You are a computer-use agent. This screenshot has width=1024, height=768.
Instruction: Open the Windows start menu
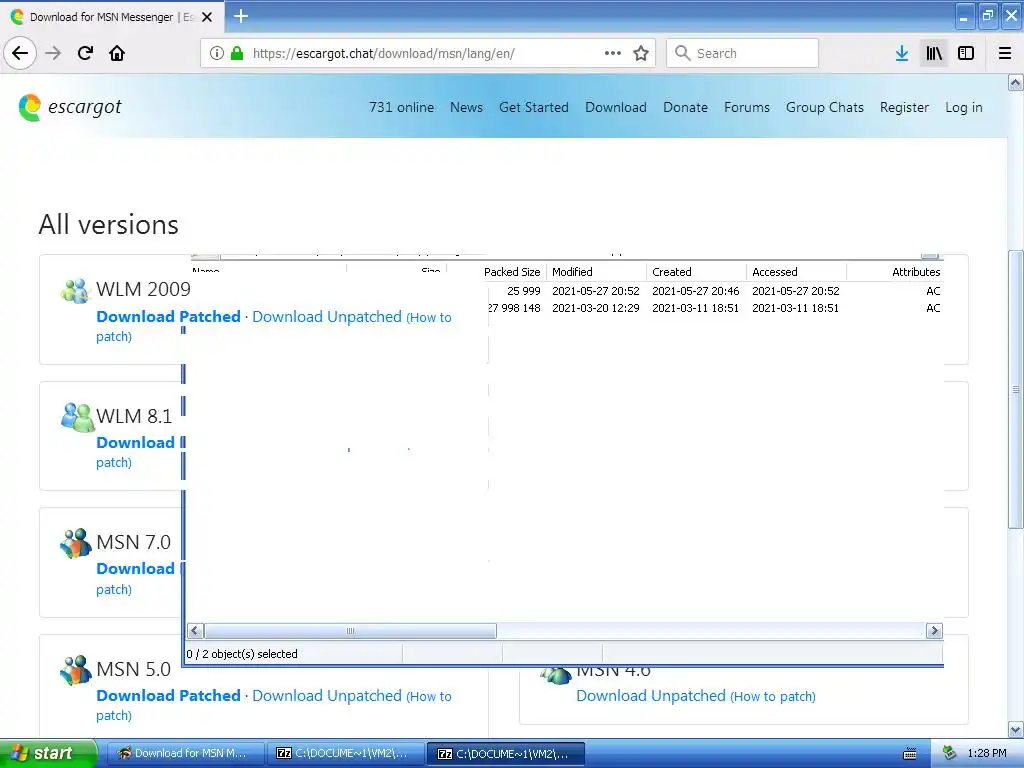pos(48,754)
